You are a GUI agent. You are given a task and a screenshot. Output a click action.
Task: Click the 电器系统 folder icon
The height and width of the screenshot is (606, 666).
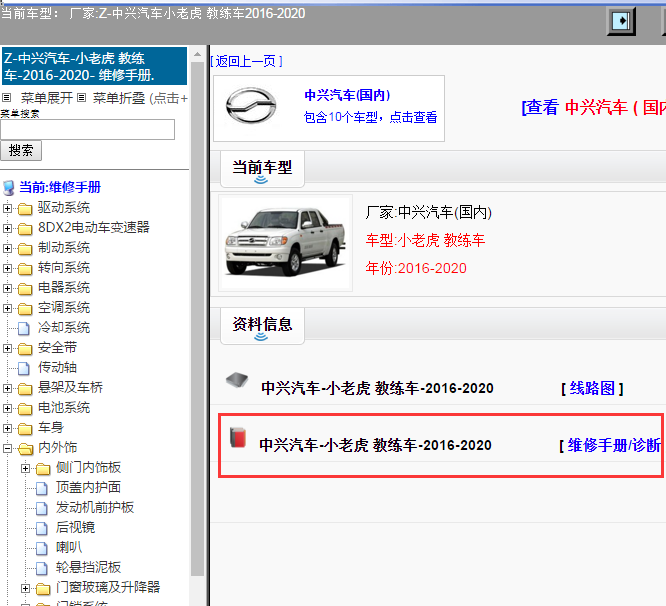(x=25, y=289)
